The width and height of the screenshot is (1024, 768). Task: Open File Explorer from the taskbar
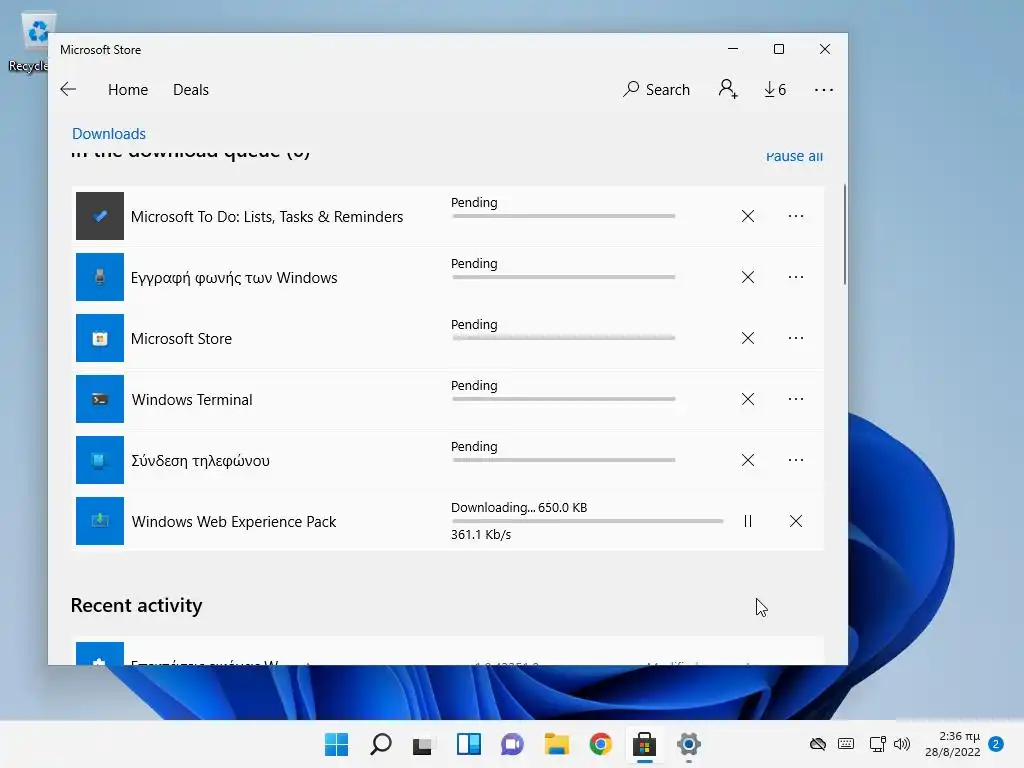click(557, 744)
